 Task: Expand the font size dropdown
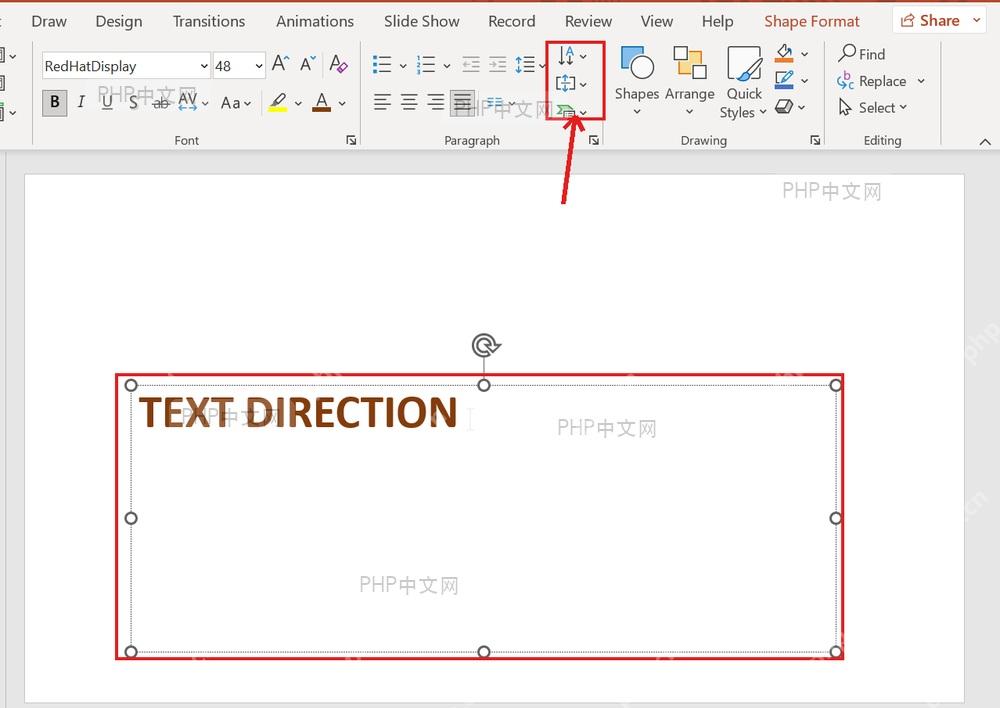(258, 66)
